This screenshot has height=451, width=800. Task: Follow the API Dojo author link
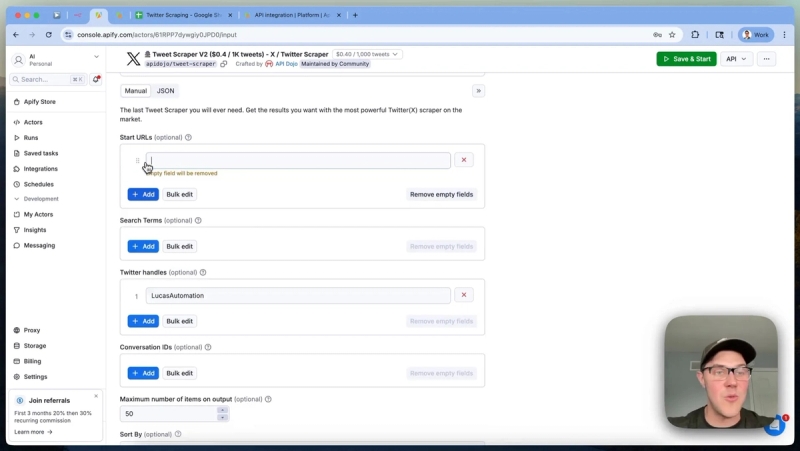coord(286,64)
